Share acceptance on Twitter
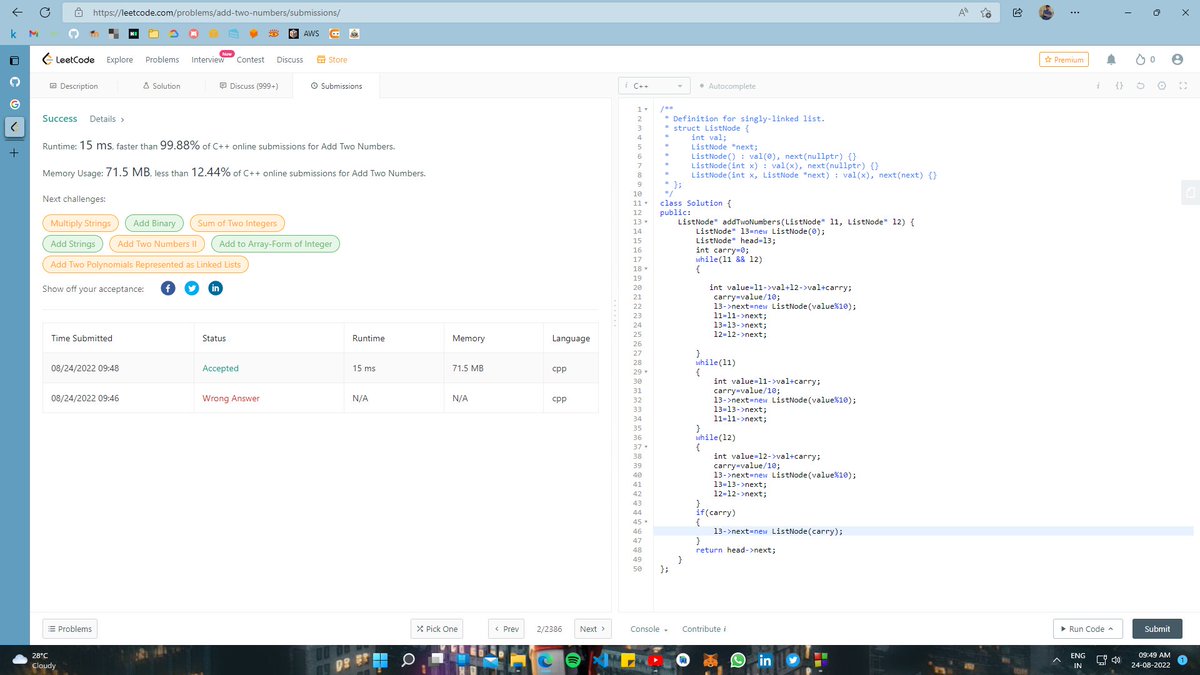Viewport: 1200px width, 675px height. click(192, 289)
